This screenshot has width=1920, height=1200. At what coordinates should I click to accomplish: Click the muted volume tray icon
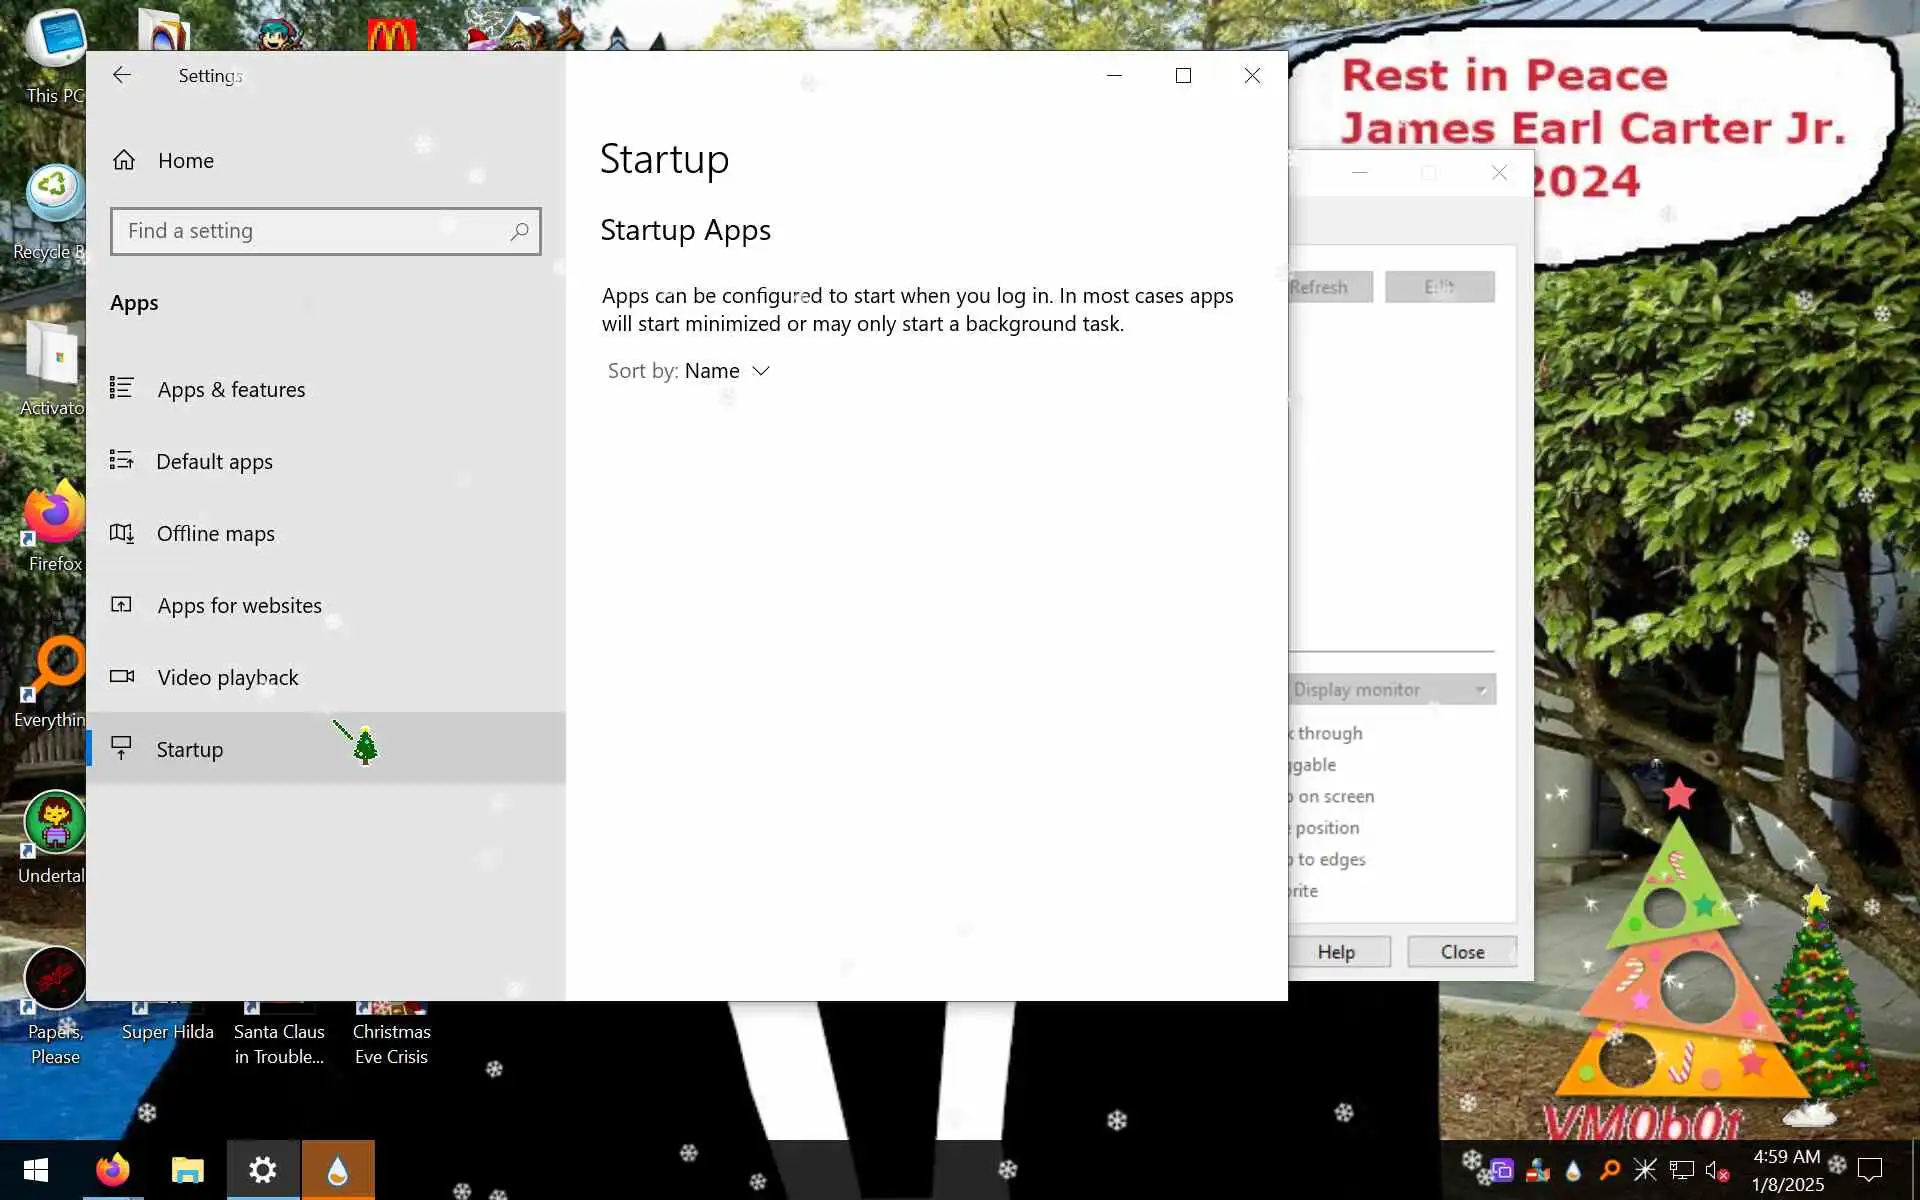tap(1717, 1170)
